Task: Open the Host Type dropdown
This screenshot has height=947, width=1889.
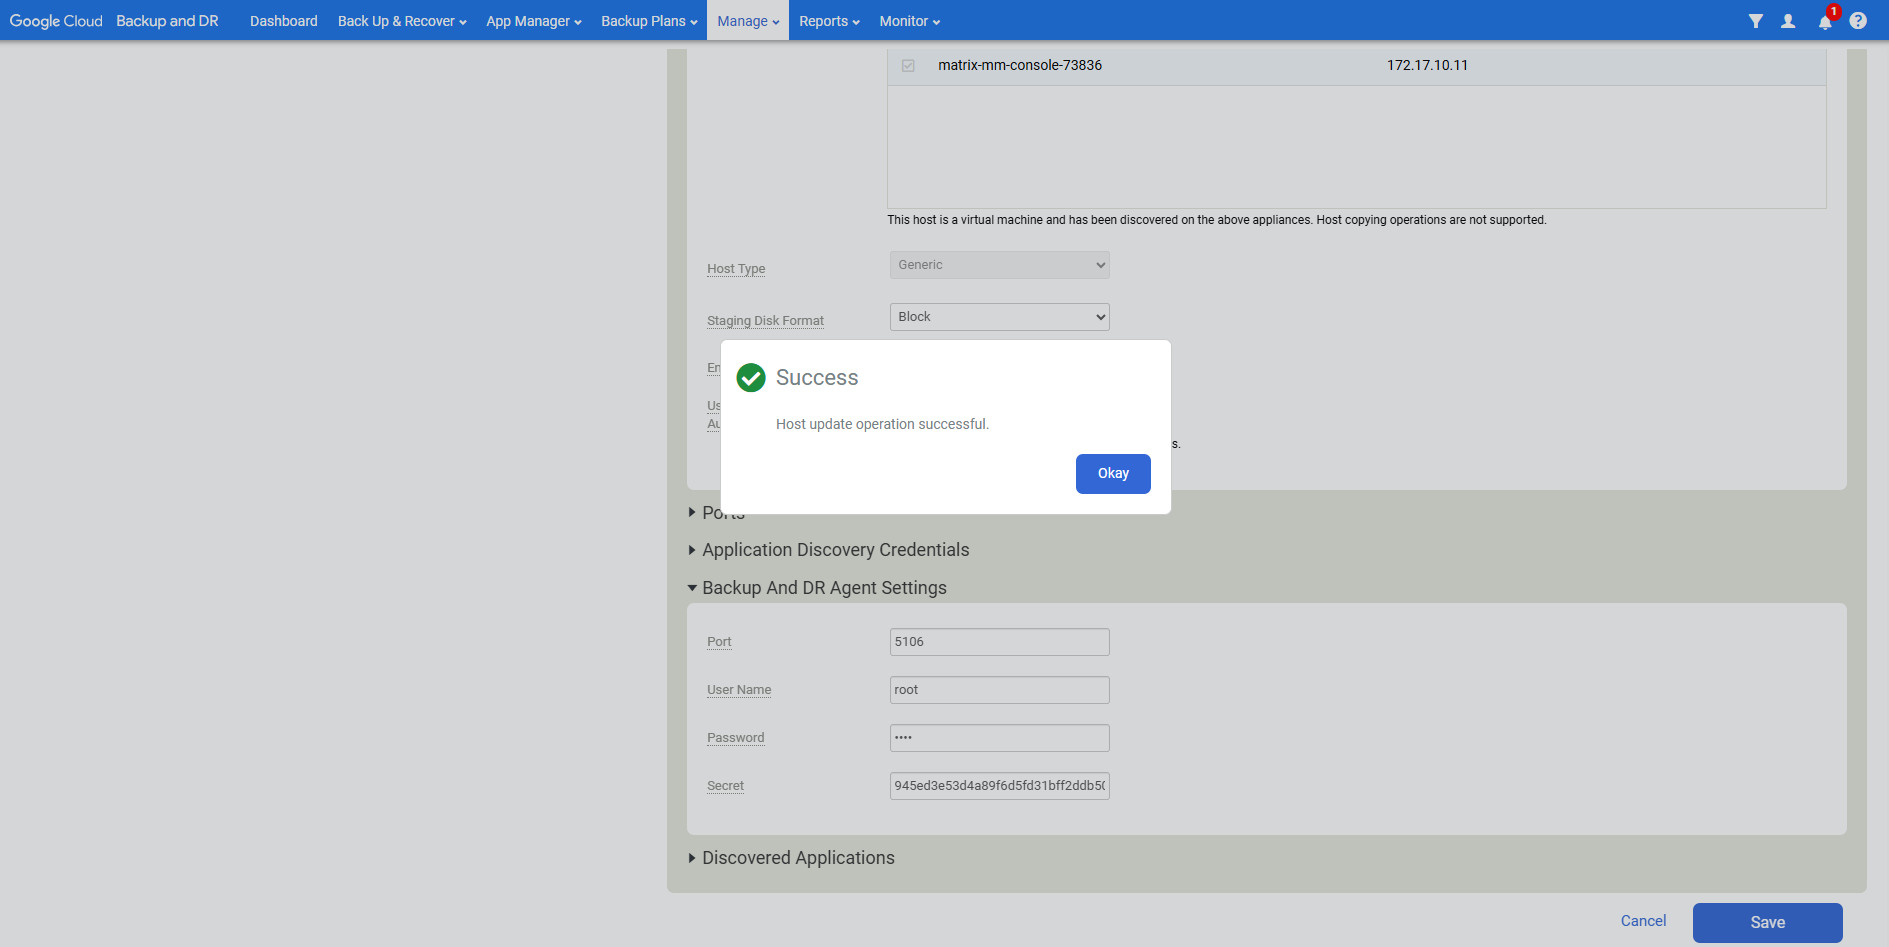Action: (x=999, y=265)
